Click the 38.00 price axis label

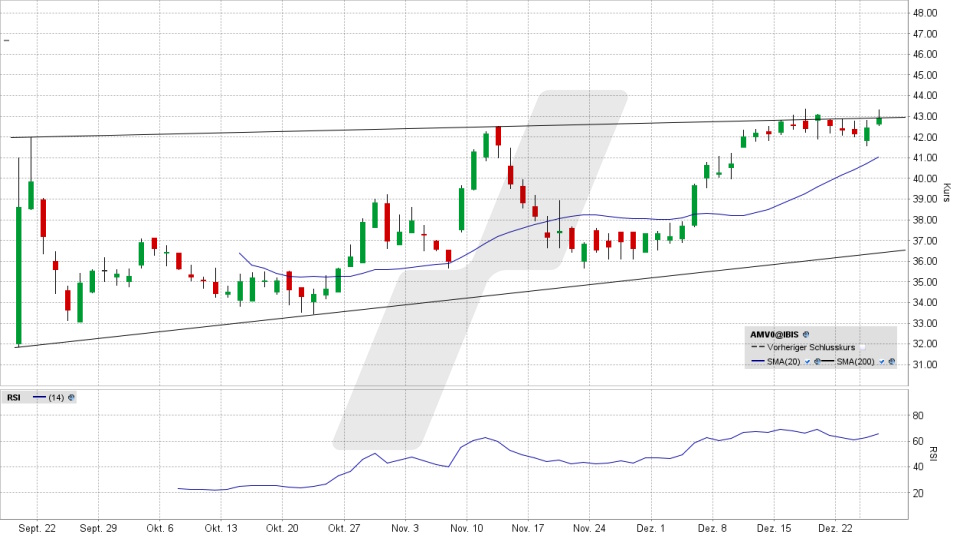pyautogui.click(x=924, y=220)
